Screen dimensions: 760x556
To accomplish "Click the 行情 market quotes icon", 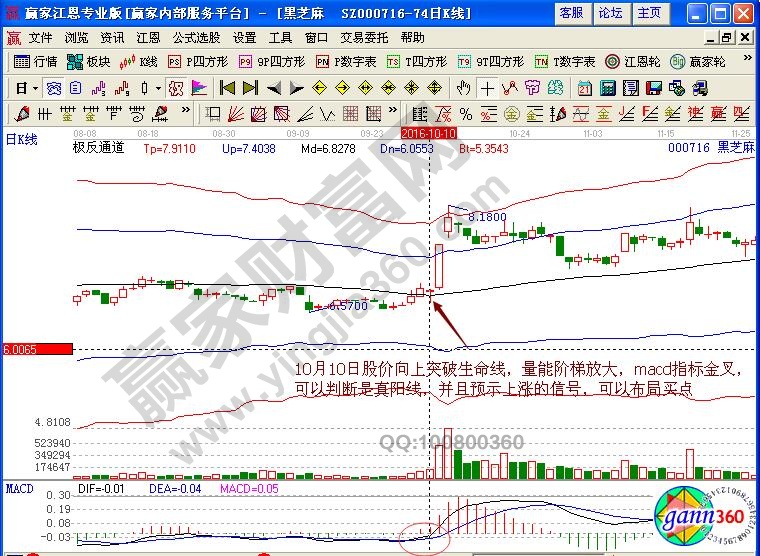I will [37, 62].
